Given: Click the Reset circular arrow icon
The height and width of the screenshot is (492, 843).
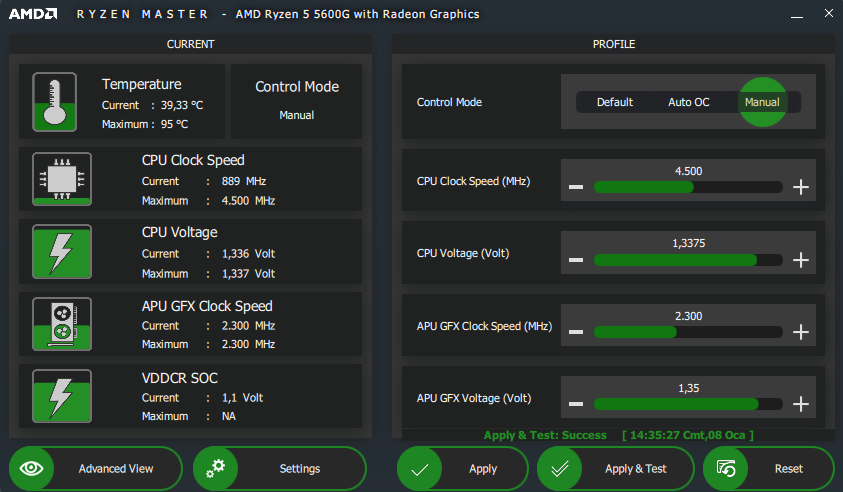Looking at the screenshot, I should [x=727, y=469].
